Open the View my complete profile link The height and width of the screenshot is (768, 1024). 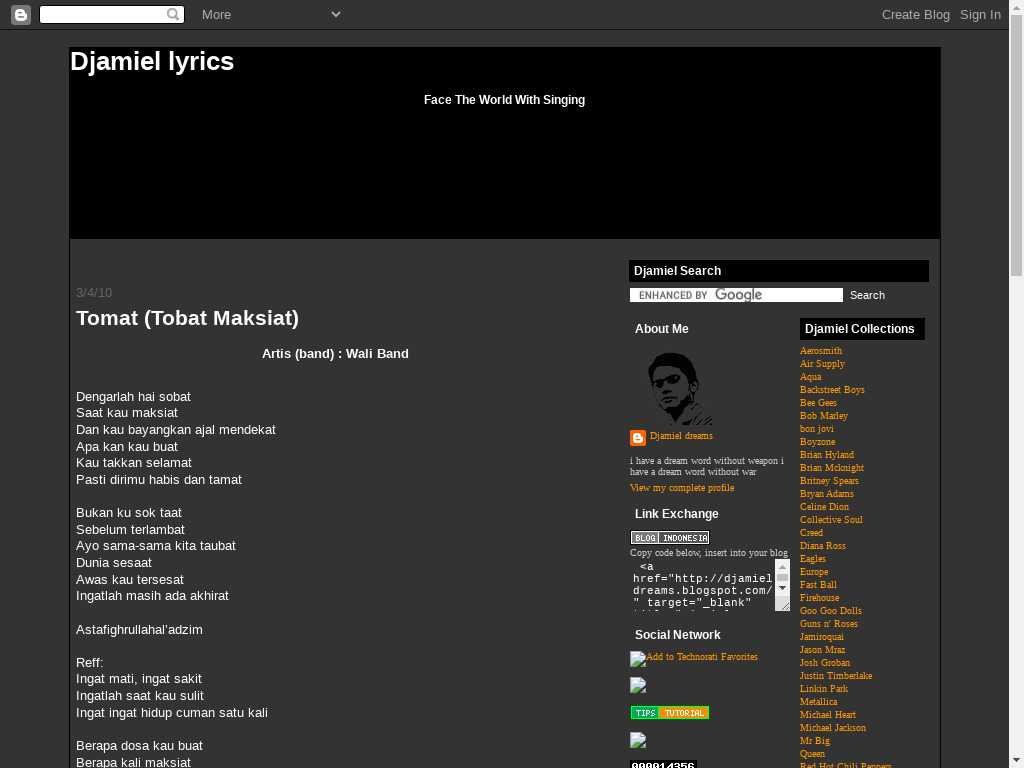point(681,488)
